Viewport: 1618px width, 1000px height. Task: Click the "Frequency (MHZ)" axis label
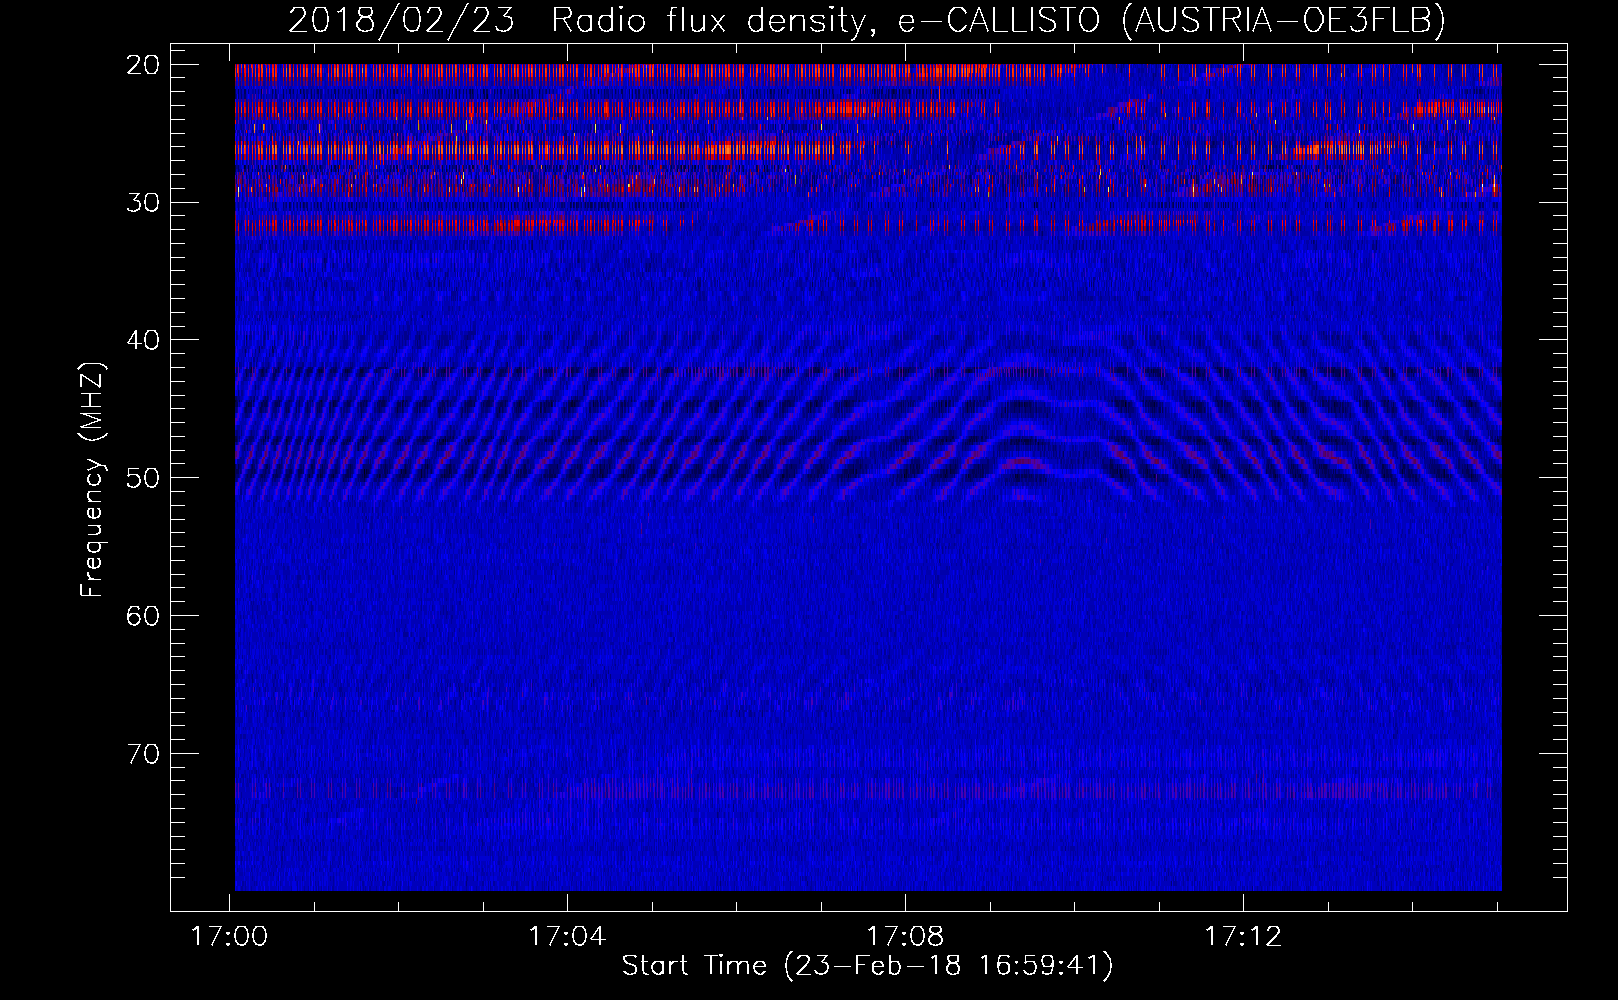tap(92, 480)
